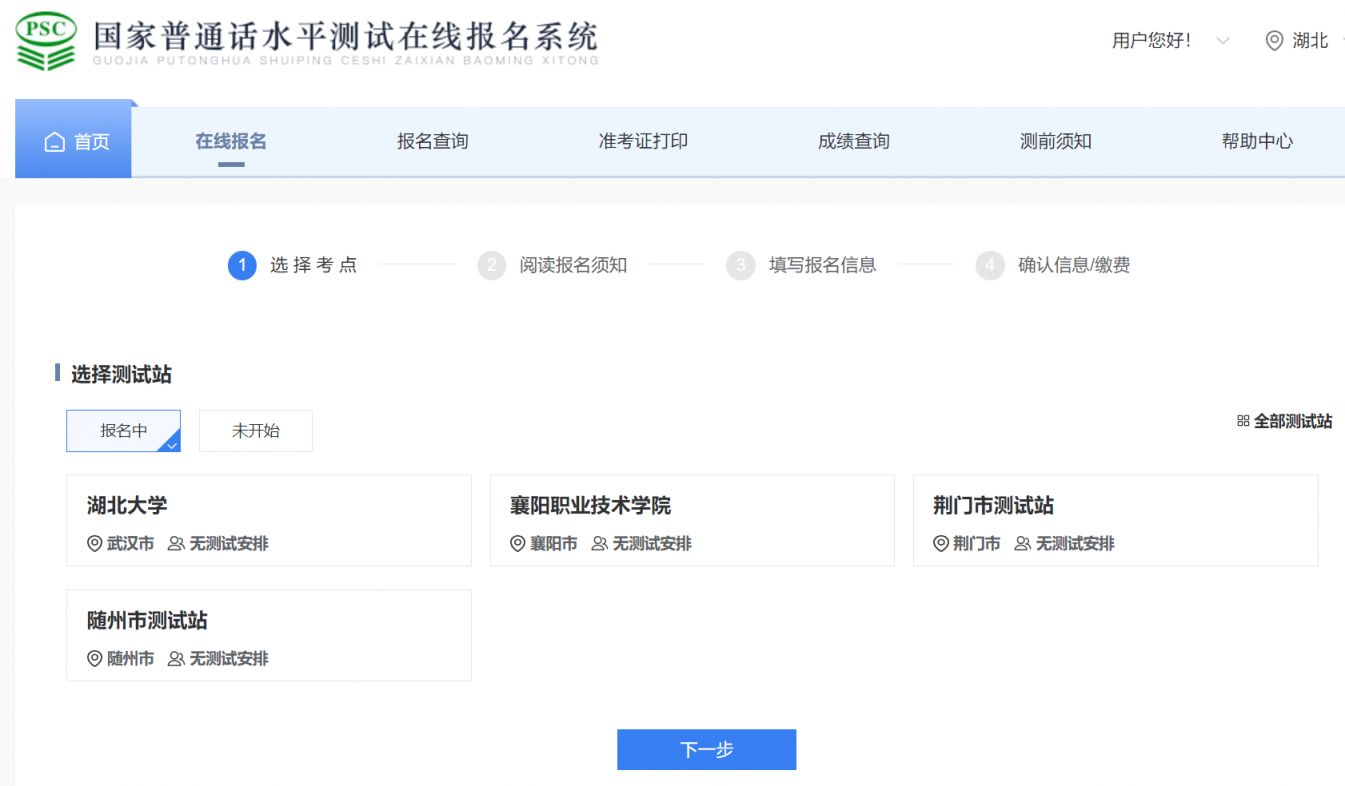Click the 武汉市 city label
Screen dimensions: 1345x786
tap(131, 544)
